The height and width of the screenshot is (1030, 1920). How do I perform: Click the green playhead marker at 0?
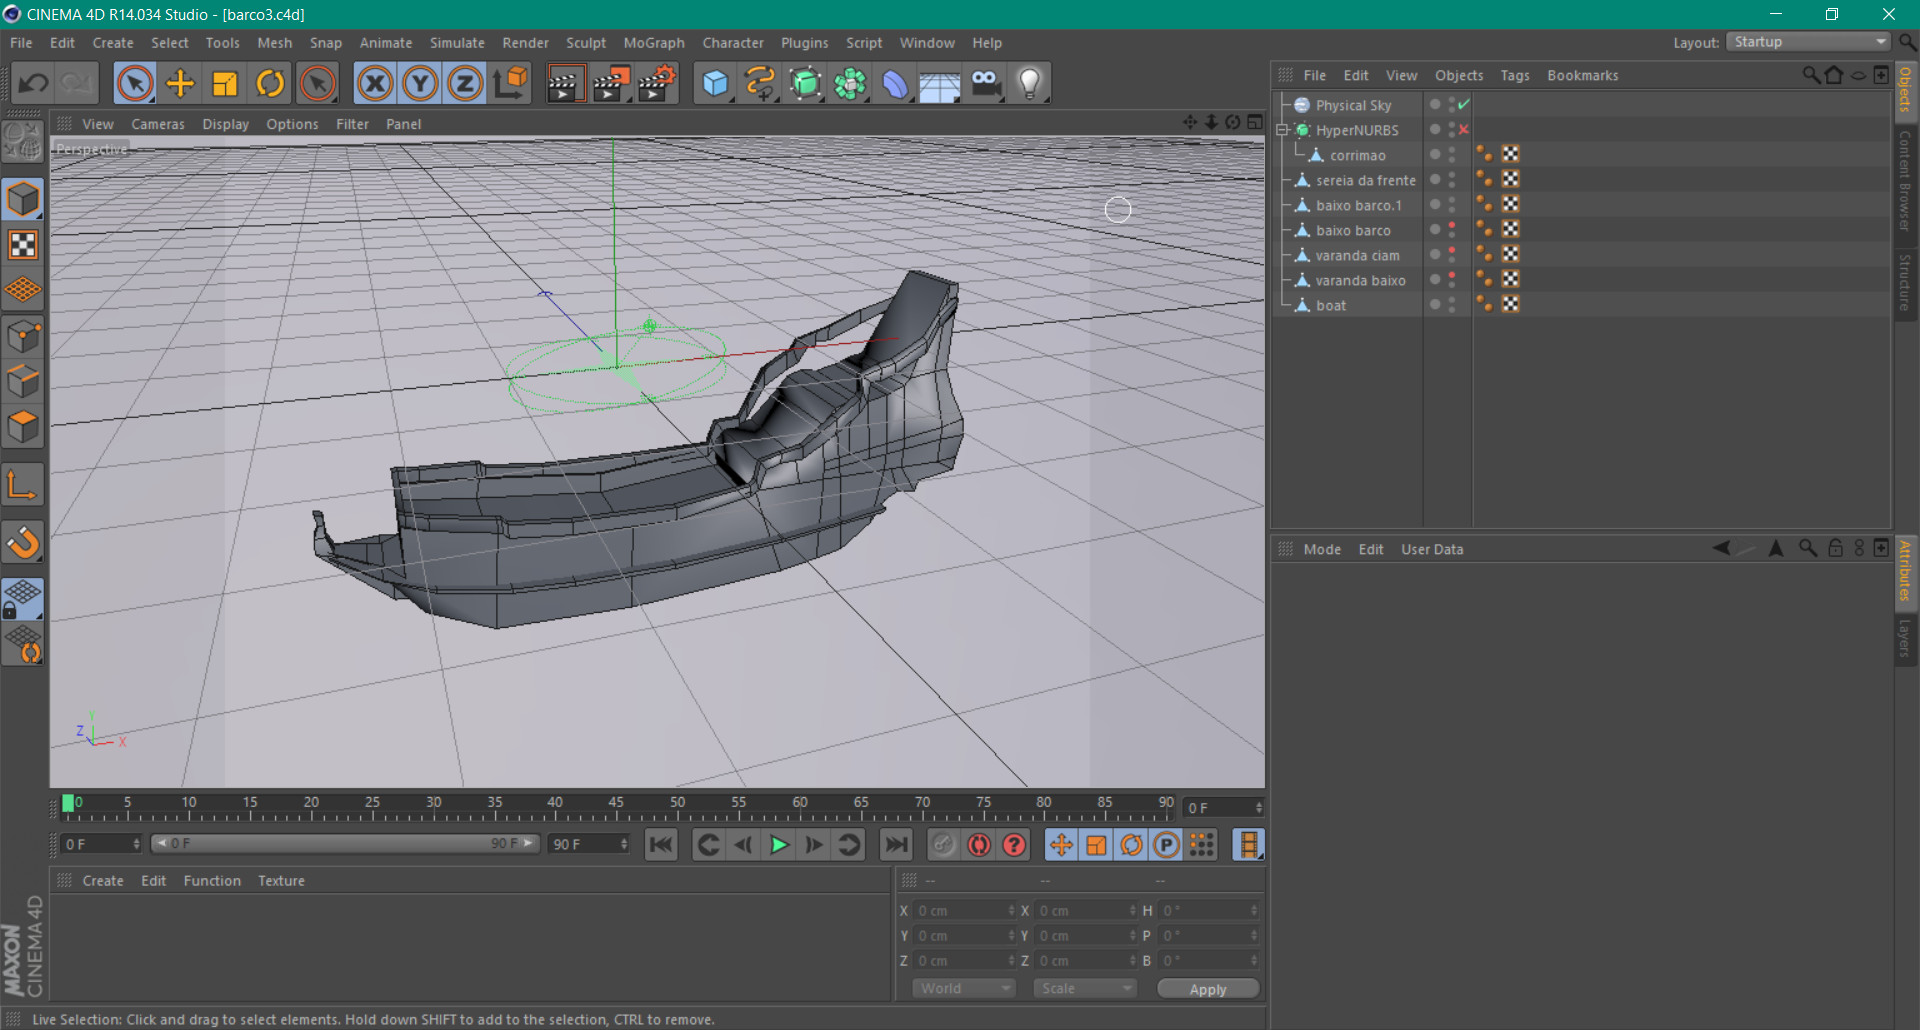68,803
